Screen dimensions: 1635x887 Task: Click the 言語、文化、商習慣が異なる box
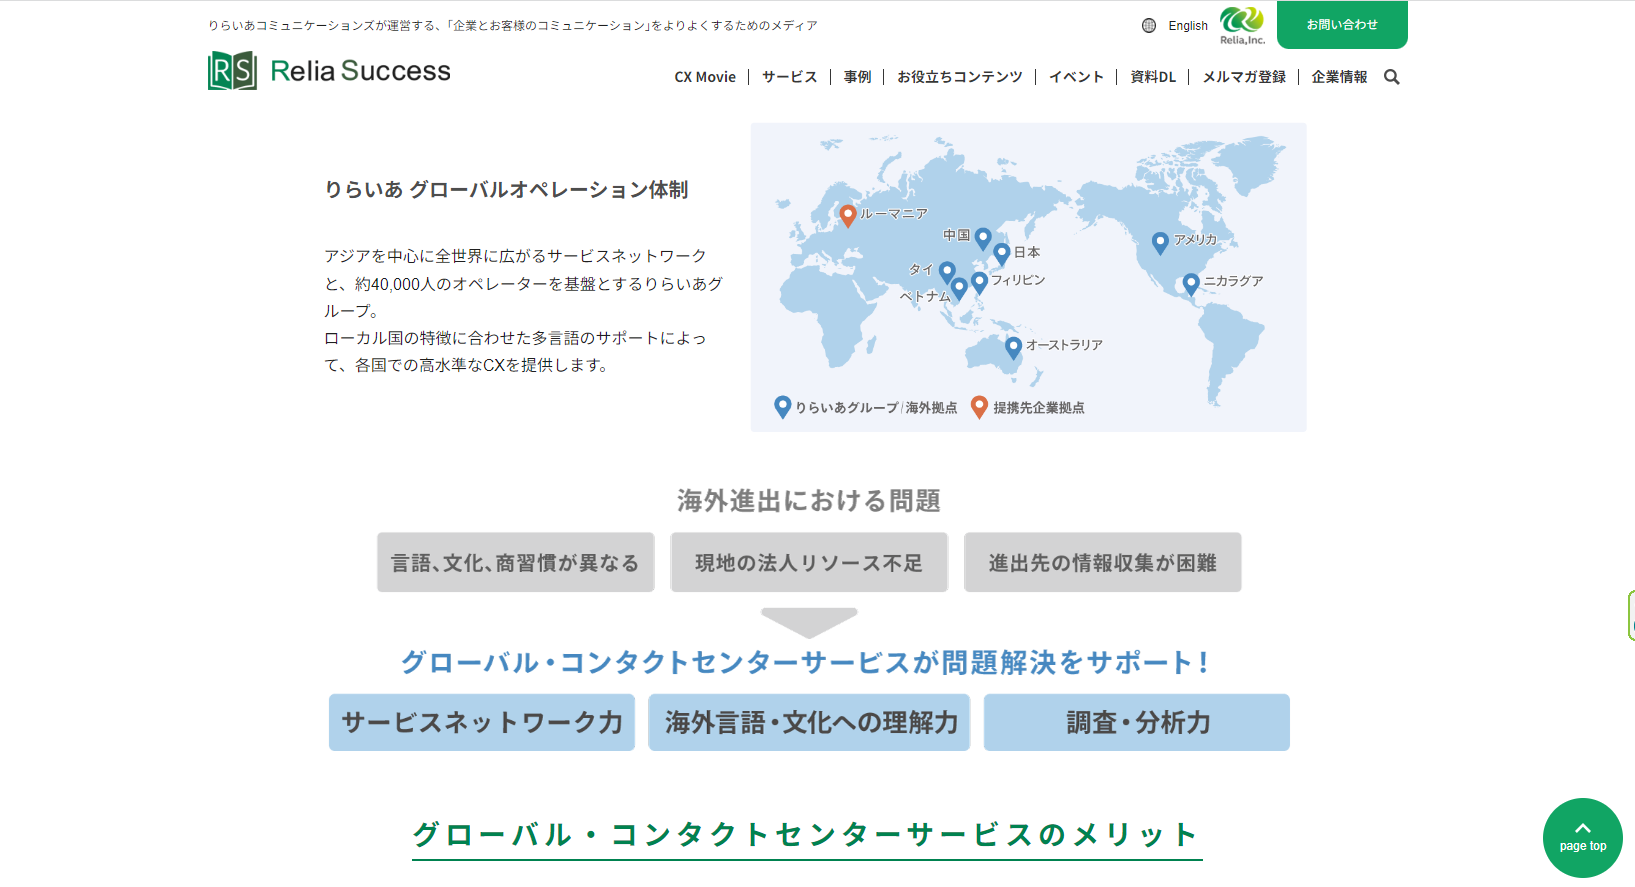coord(516,562)
